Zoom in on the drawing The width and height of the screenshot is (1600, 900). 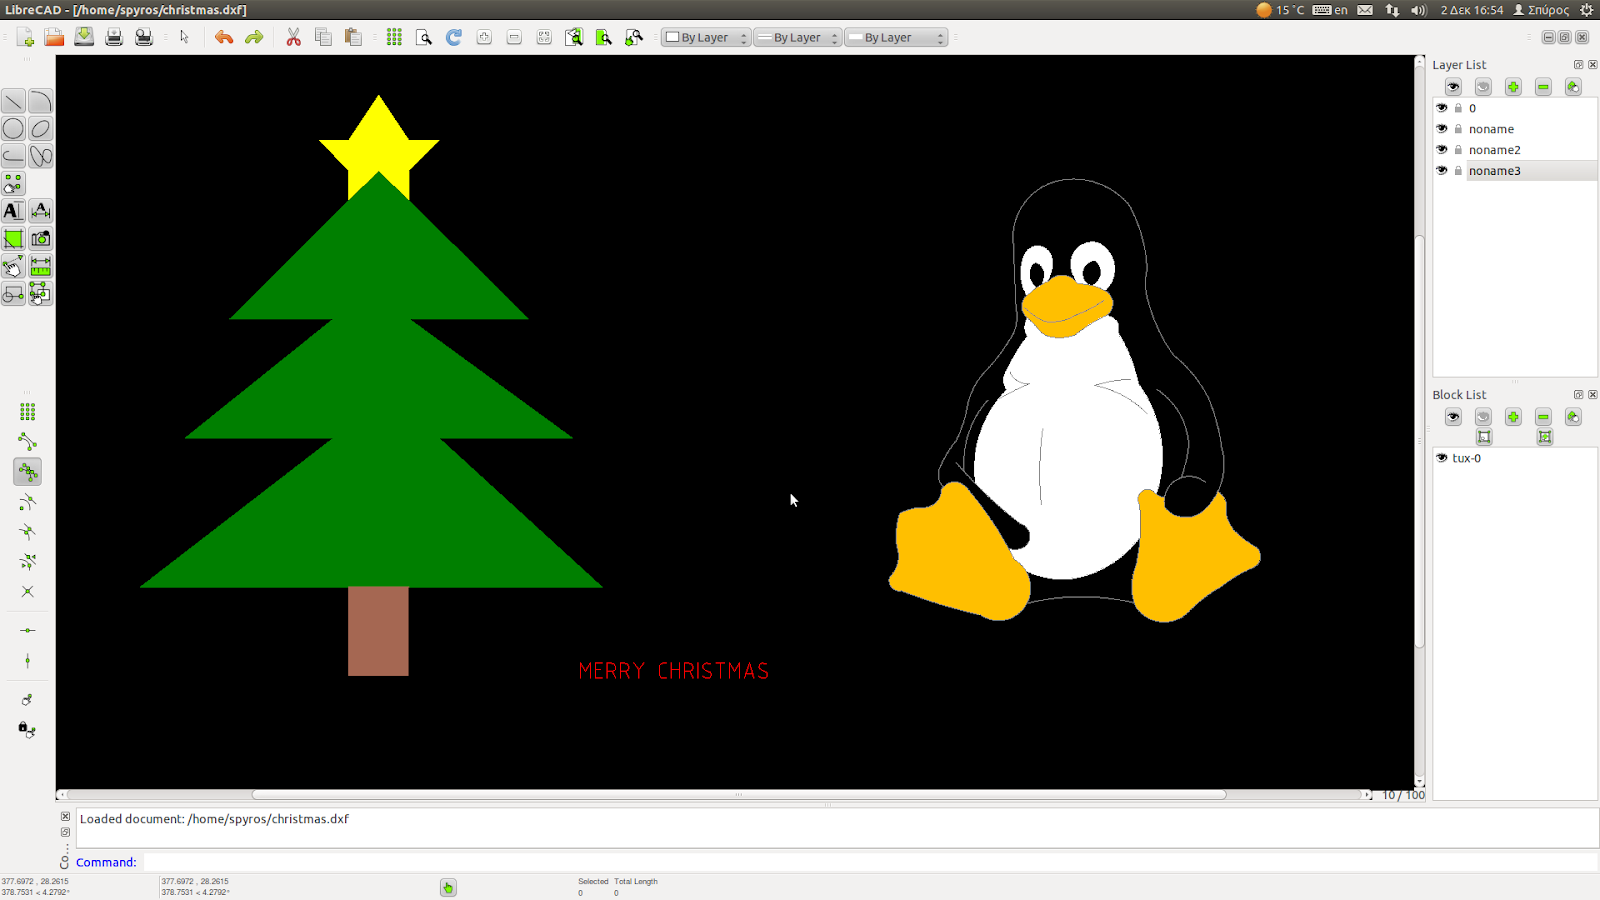(x=484, y=37)
